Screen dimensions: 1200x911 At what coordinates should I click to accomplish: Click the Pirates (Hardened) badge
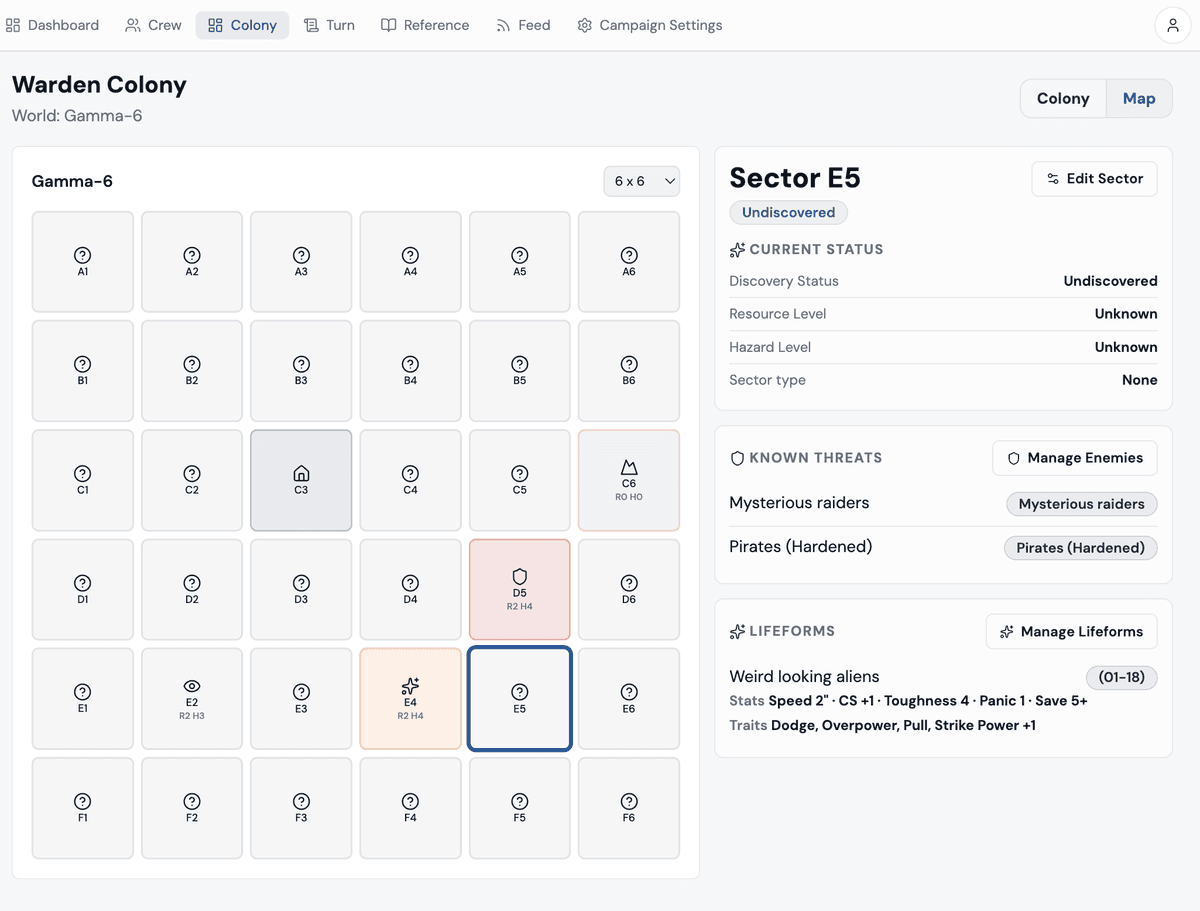[x=1081, y=548]
